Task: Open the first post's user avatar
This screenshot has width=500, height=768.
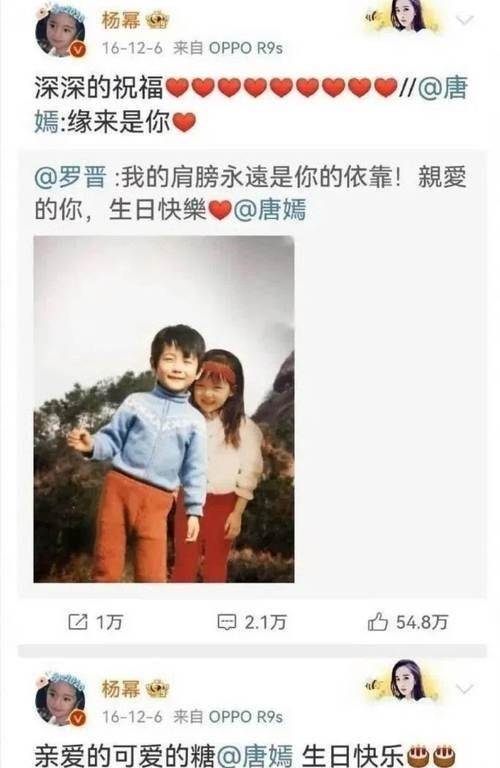Action: pyautogui.click(x=61, y=31)
